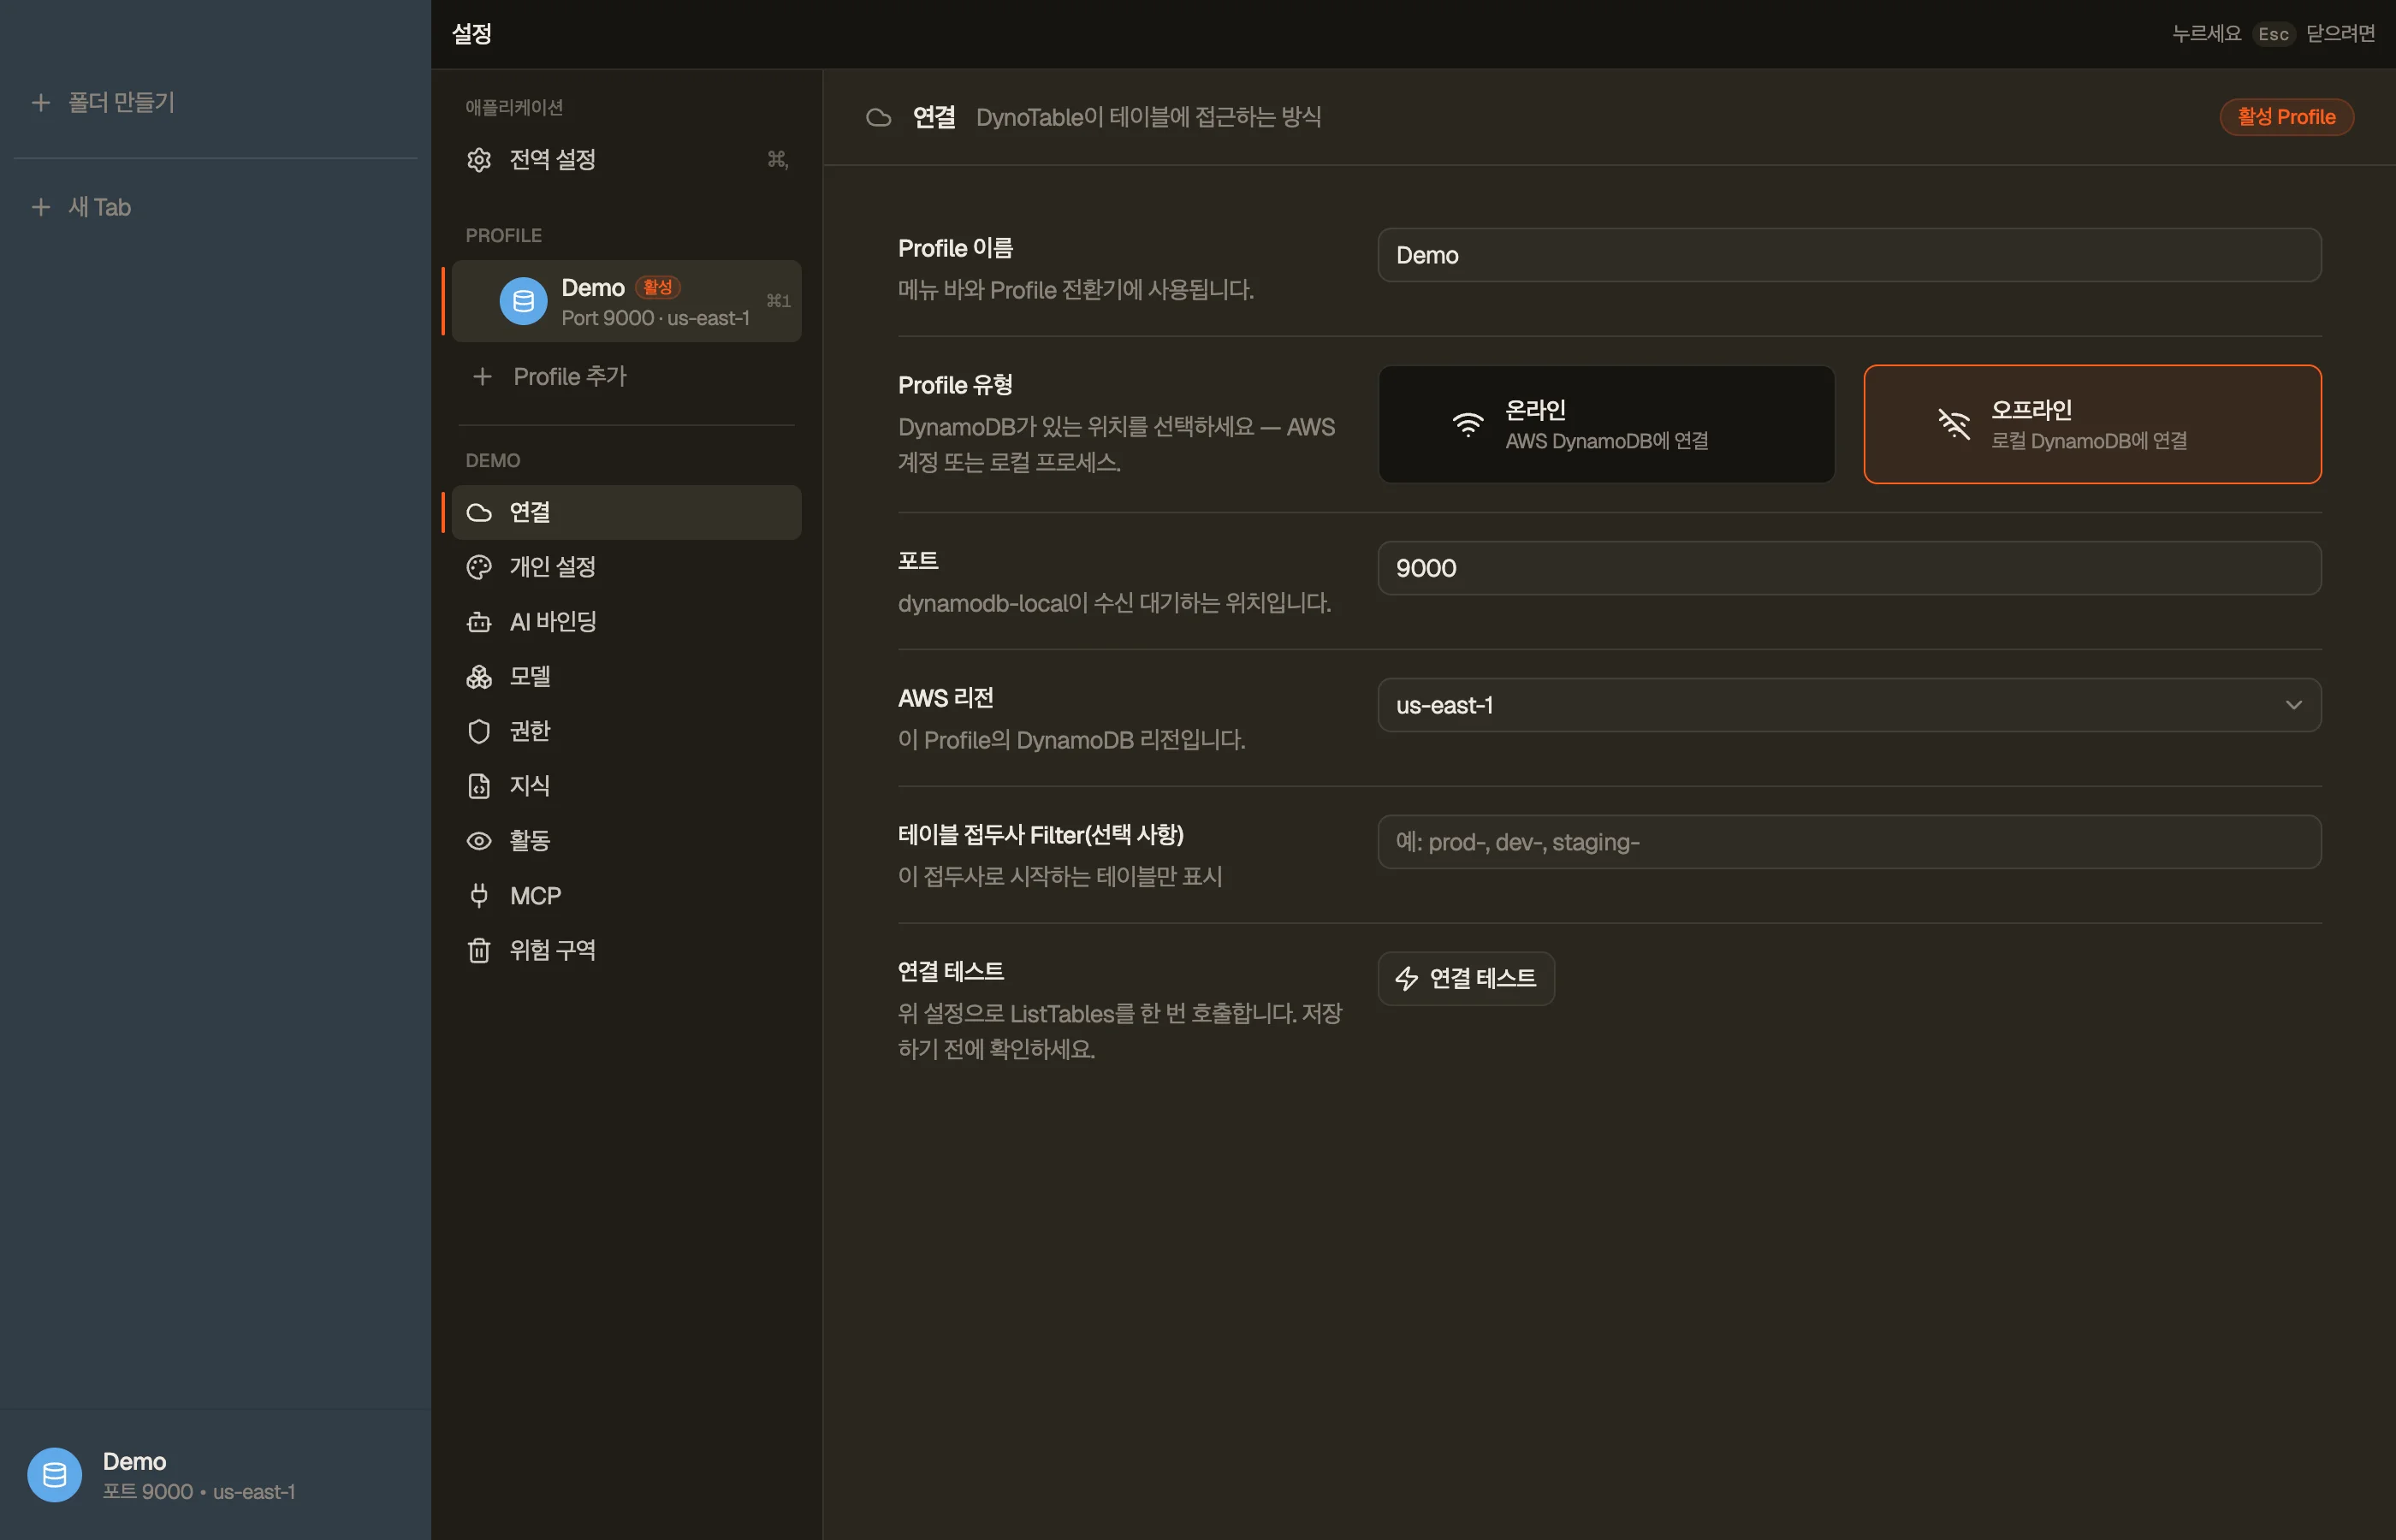This screenshot has width=2396, height=1540.
Task: Click the gear icon beside 전역 설정
Action: [479, 160]
